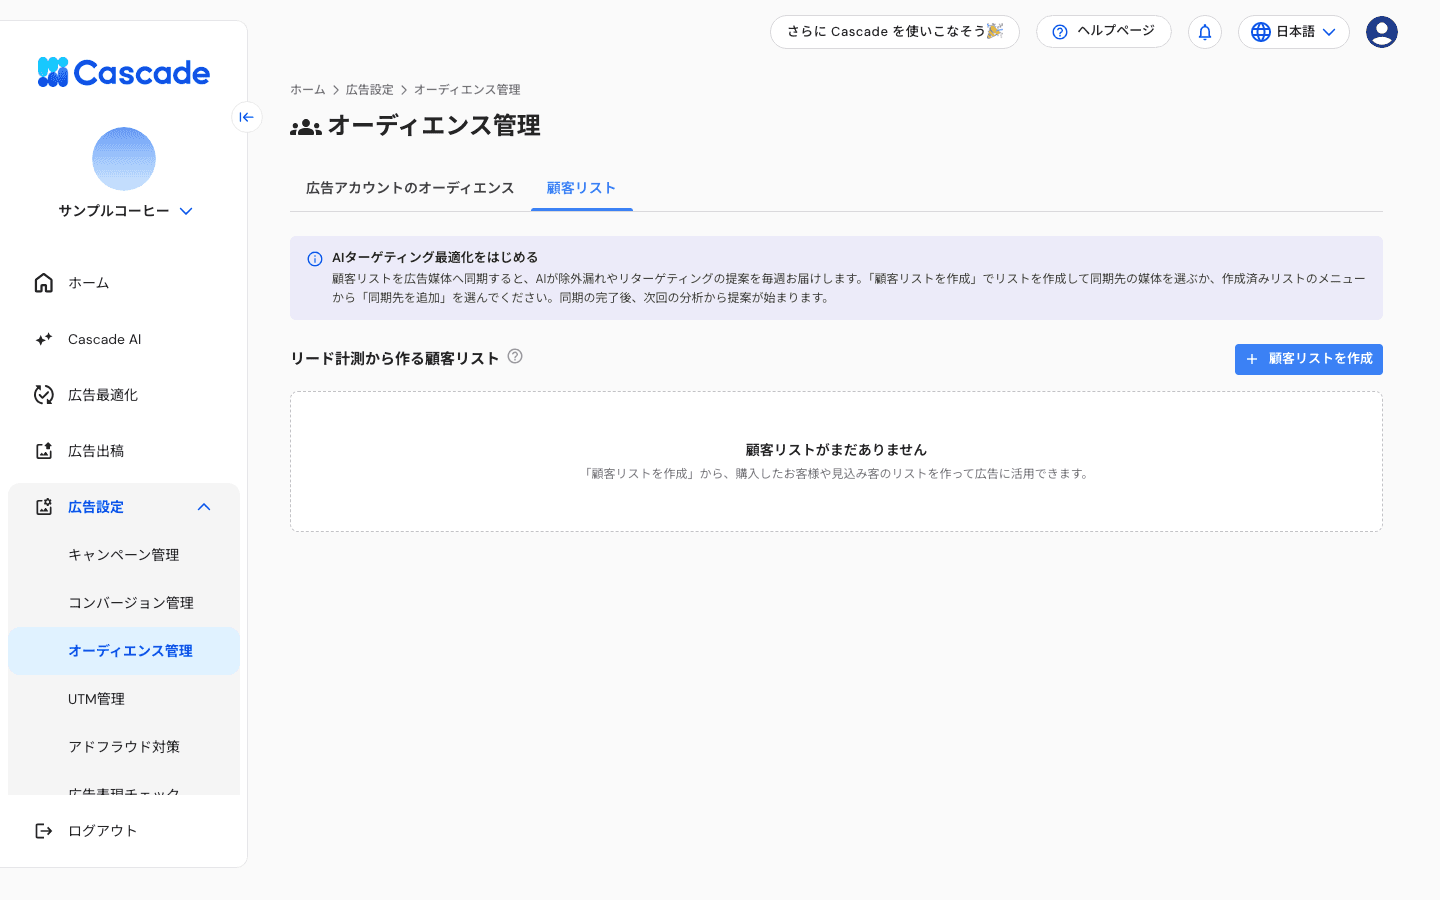Click the ホーム house icon

(44, 283)
